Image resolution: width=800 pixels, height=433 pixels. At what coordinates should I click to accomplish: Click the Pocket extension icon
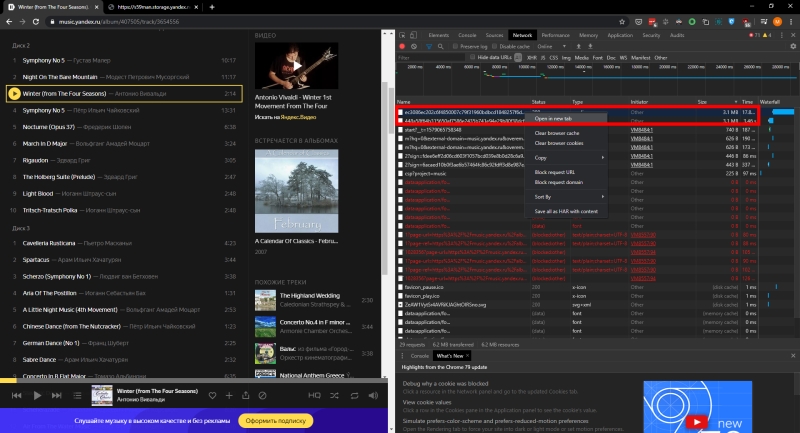point(638,22)
